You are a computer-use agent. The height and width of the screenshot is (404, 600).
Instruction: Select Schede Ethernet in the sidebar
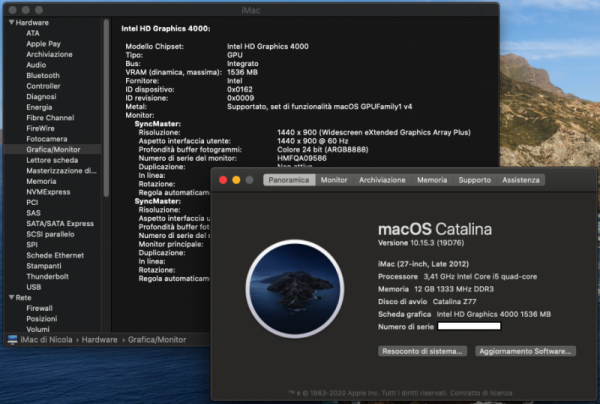coord(55,255)
